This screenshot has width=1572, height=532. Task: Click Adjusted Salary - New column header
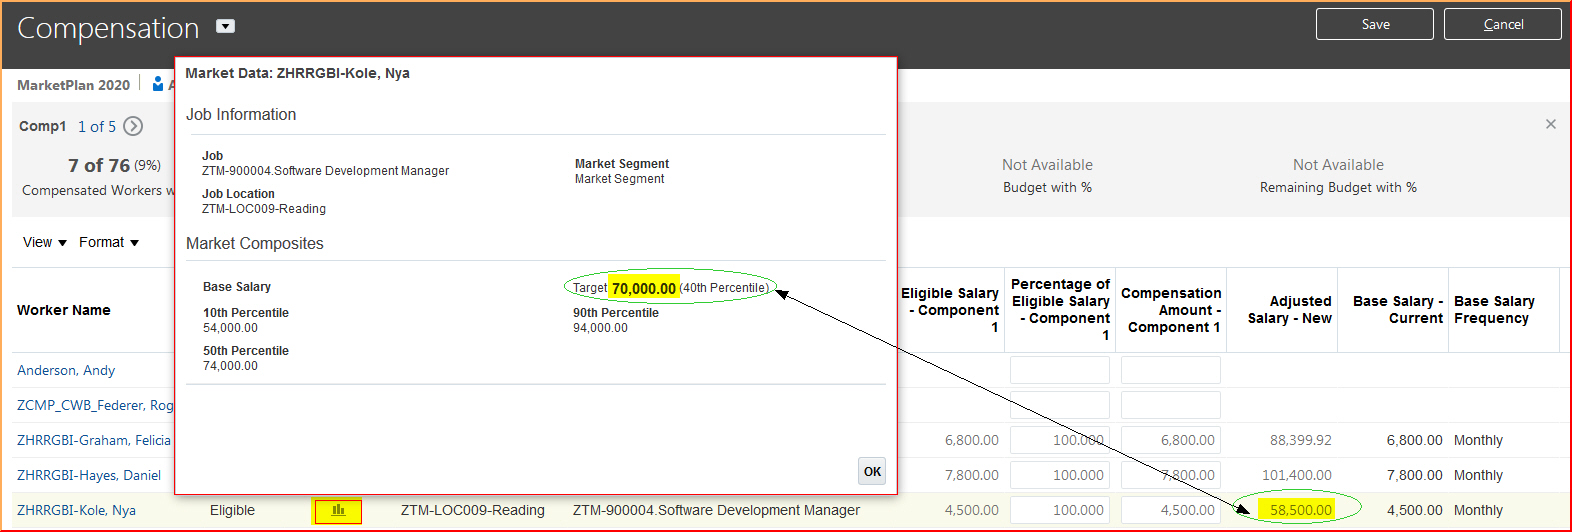(1290, 309)
